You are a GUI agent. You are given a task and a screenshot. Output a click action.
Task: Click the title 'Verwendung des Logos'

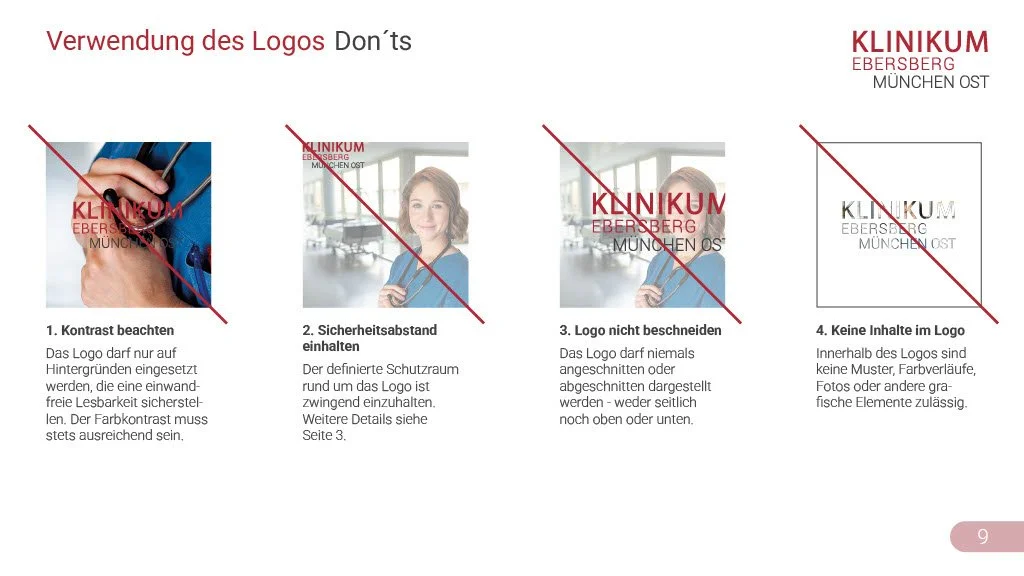[x=185, y=41]
